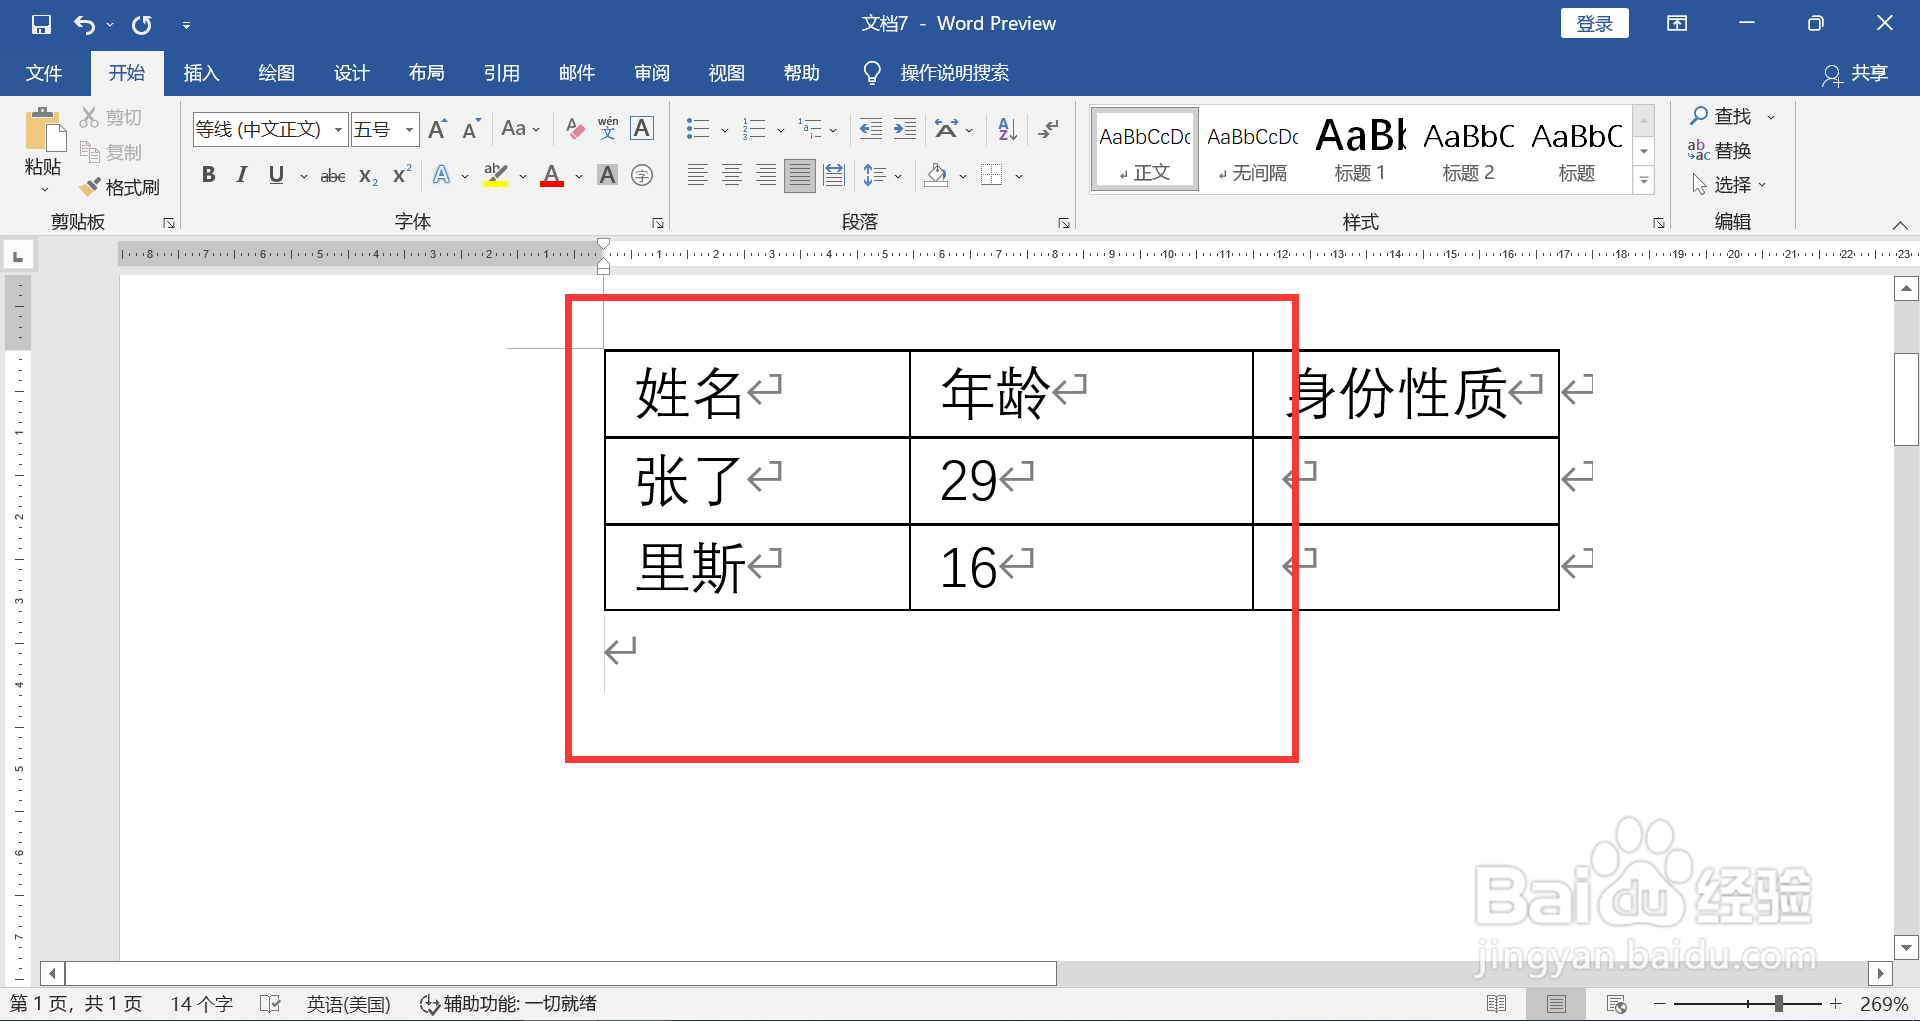Open the 视图 ribbon tab
1920x1021 pixels.
click(726, 72)
